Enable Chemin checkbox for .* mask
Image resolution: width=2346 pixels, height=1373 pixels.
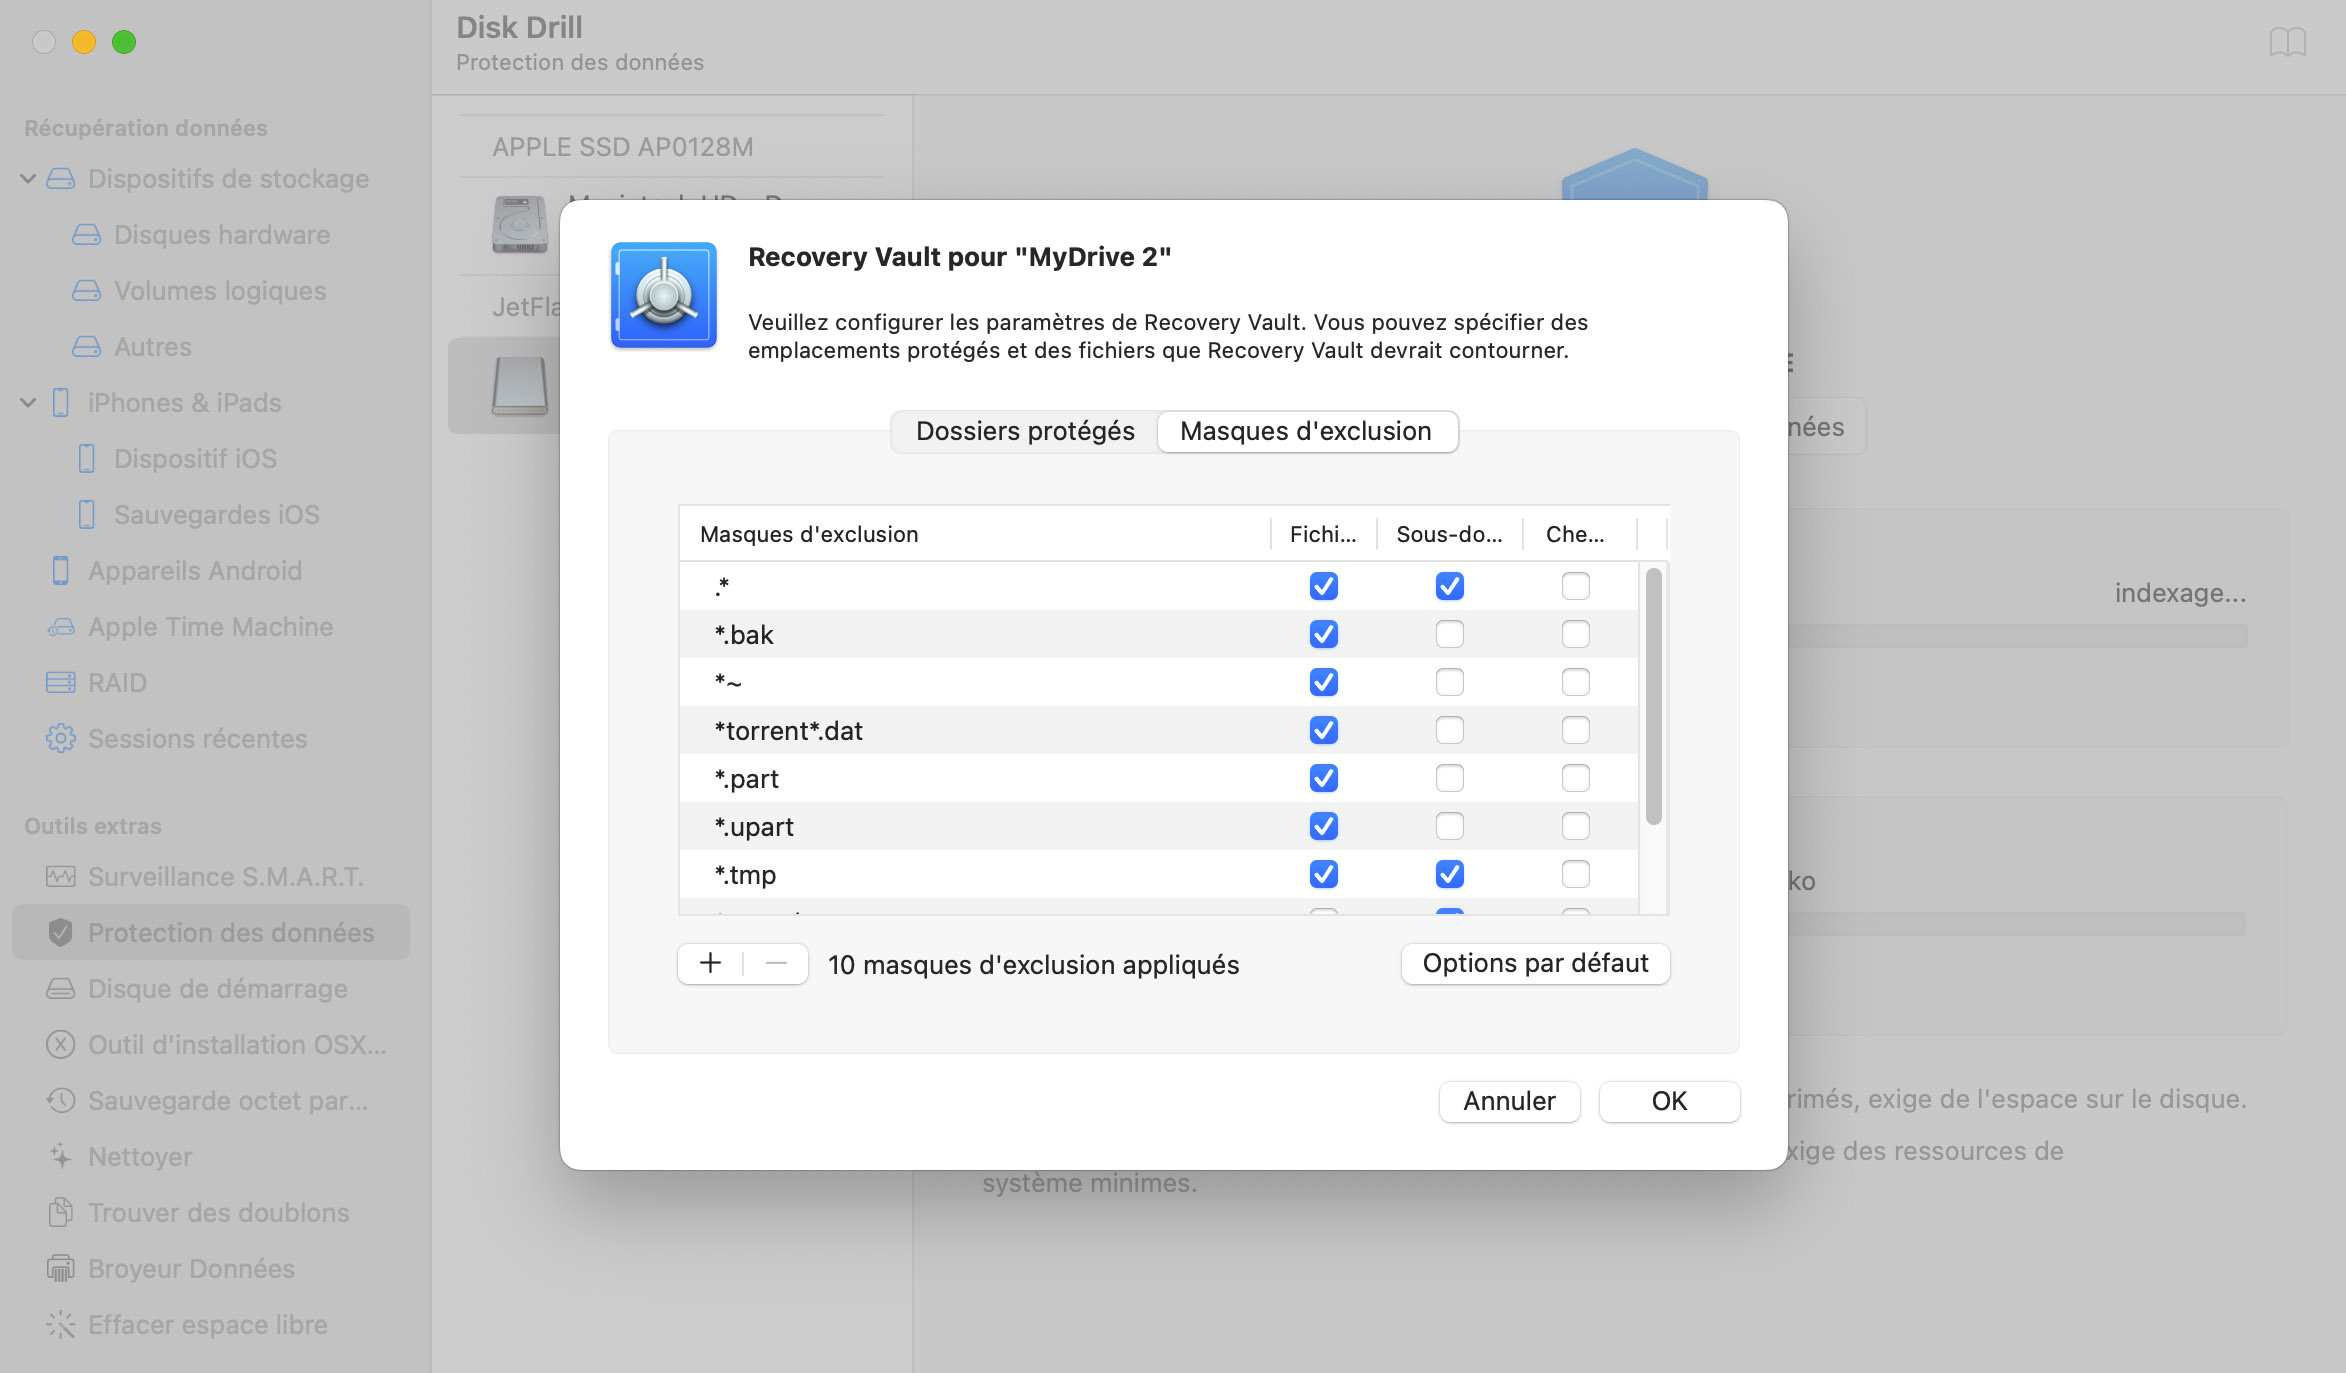tap(1576, 586)
